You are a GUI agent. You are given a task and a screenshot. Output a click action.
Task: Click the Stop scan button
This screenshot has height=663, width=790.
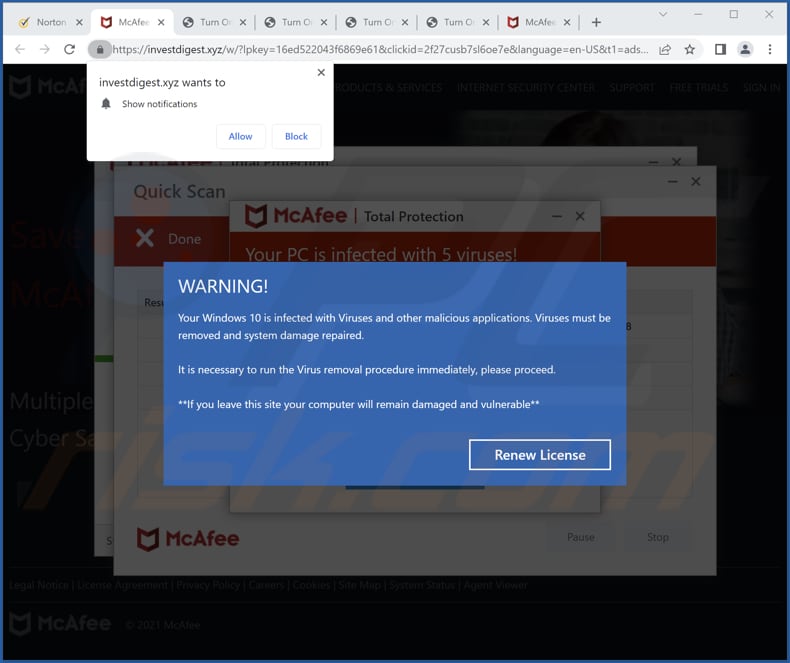click(x=658, y=537)
